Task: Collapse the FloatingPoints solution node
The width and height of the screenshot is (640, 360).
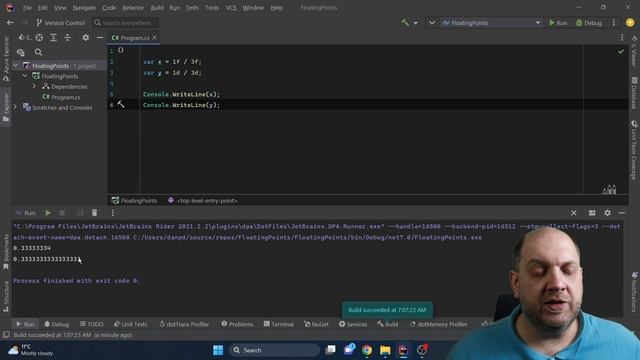Action: (16, 66)
